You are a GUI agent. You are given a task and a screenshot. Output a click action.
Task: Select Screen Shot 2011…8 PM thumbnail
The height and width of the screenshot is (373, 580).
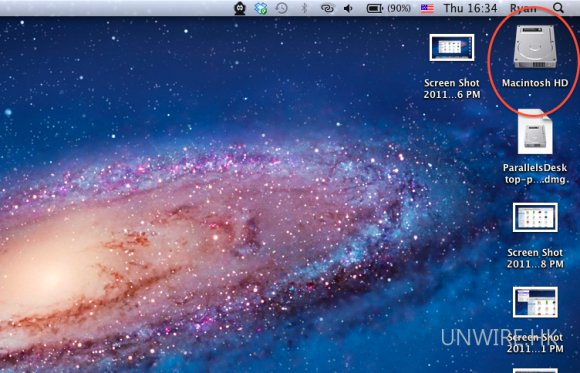(x=535, y=218)
